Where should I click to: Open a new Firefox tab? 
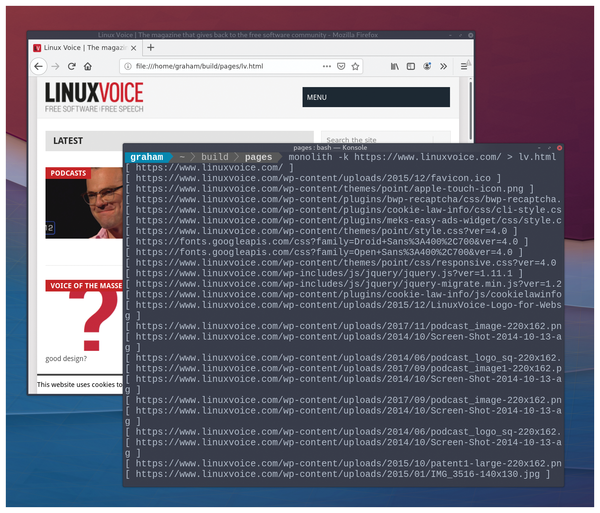coord(151,47)
